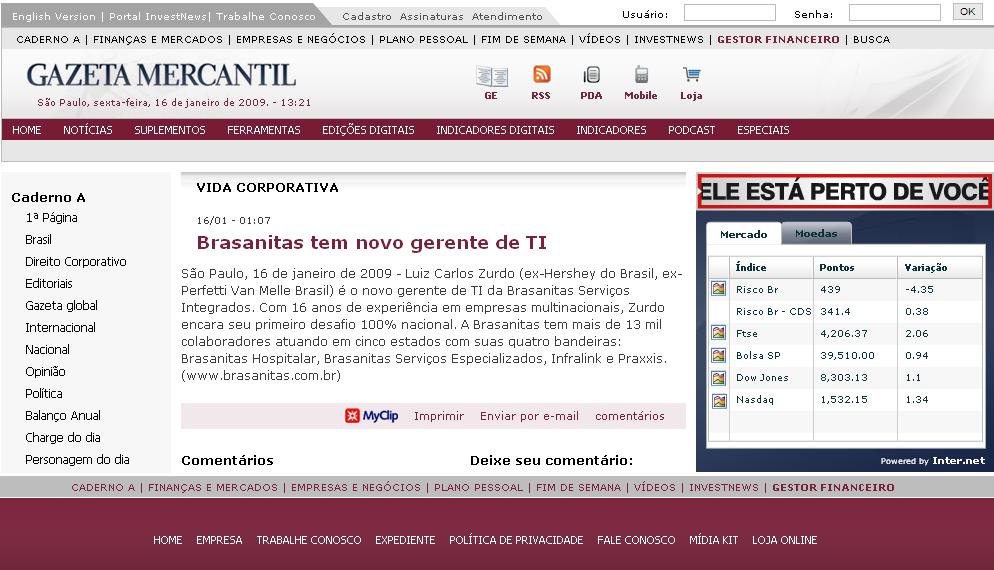
Task: Open the PDA version icon
Action: tap(591, 76)
